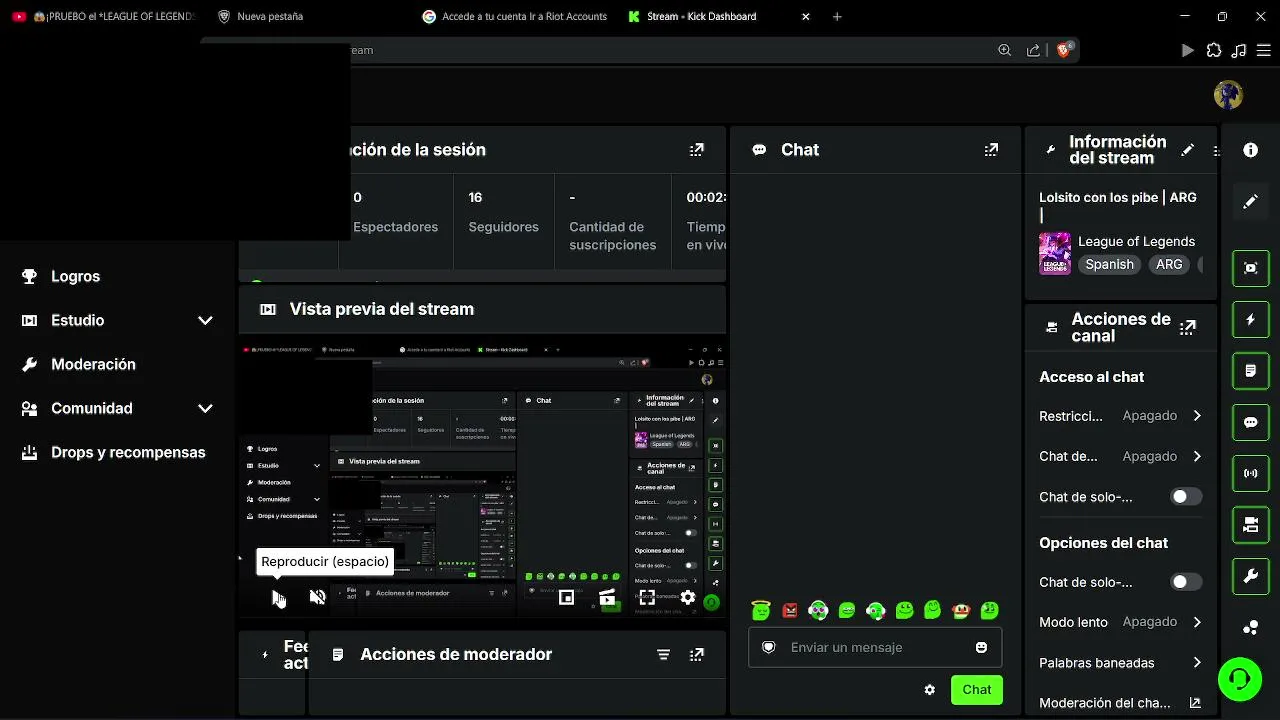This screenshot has width=1280, height=720.
Task: Edit stream info with the pencil icon
Action: click(x=1187, y=150)
